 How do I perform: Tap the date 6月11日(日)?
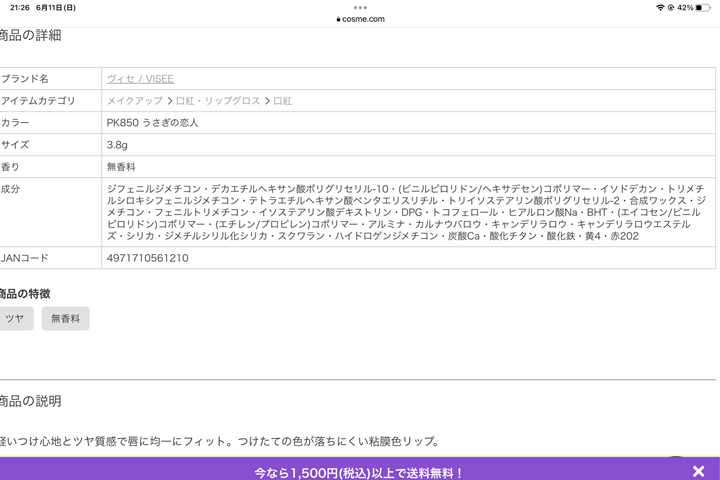56,8
